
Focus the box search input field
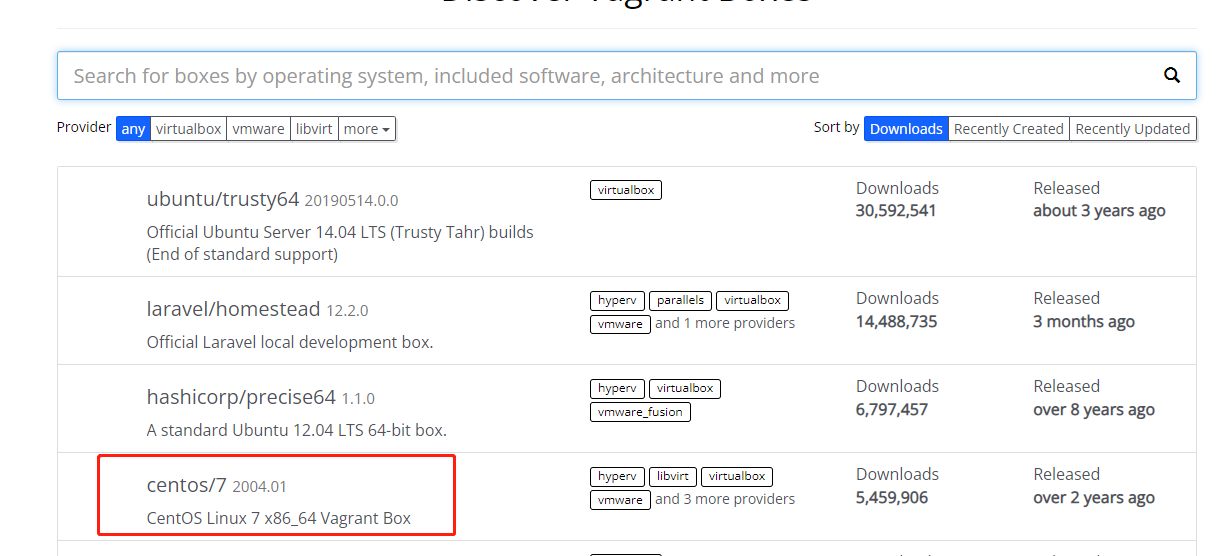[x=626, y=76]
